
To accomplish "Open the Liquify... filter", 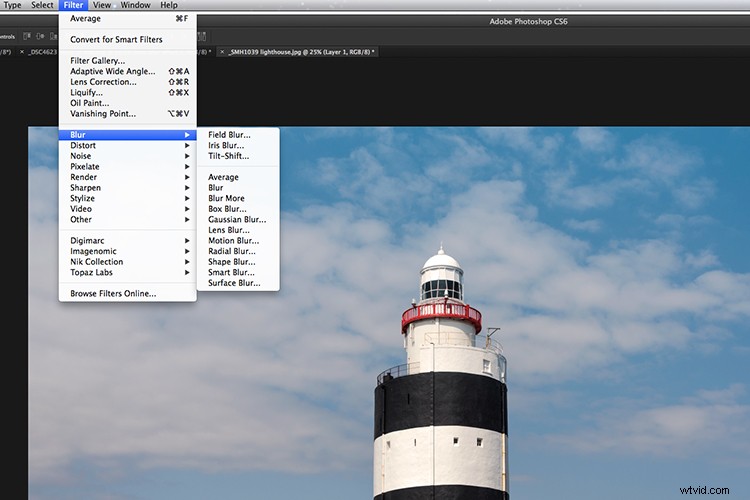I will [128, 92].
